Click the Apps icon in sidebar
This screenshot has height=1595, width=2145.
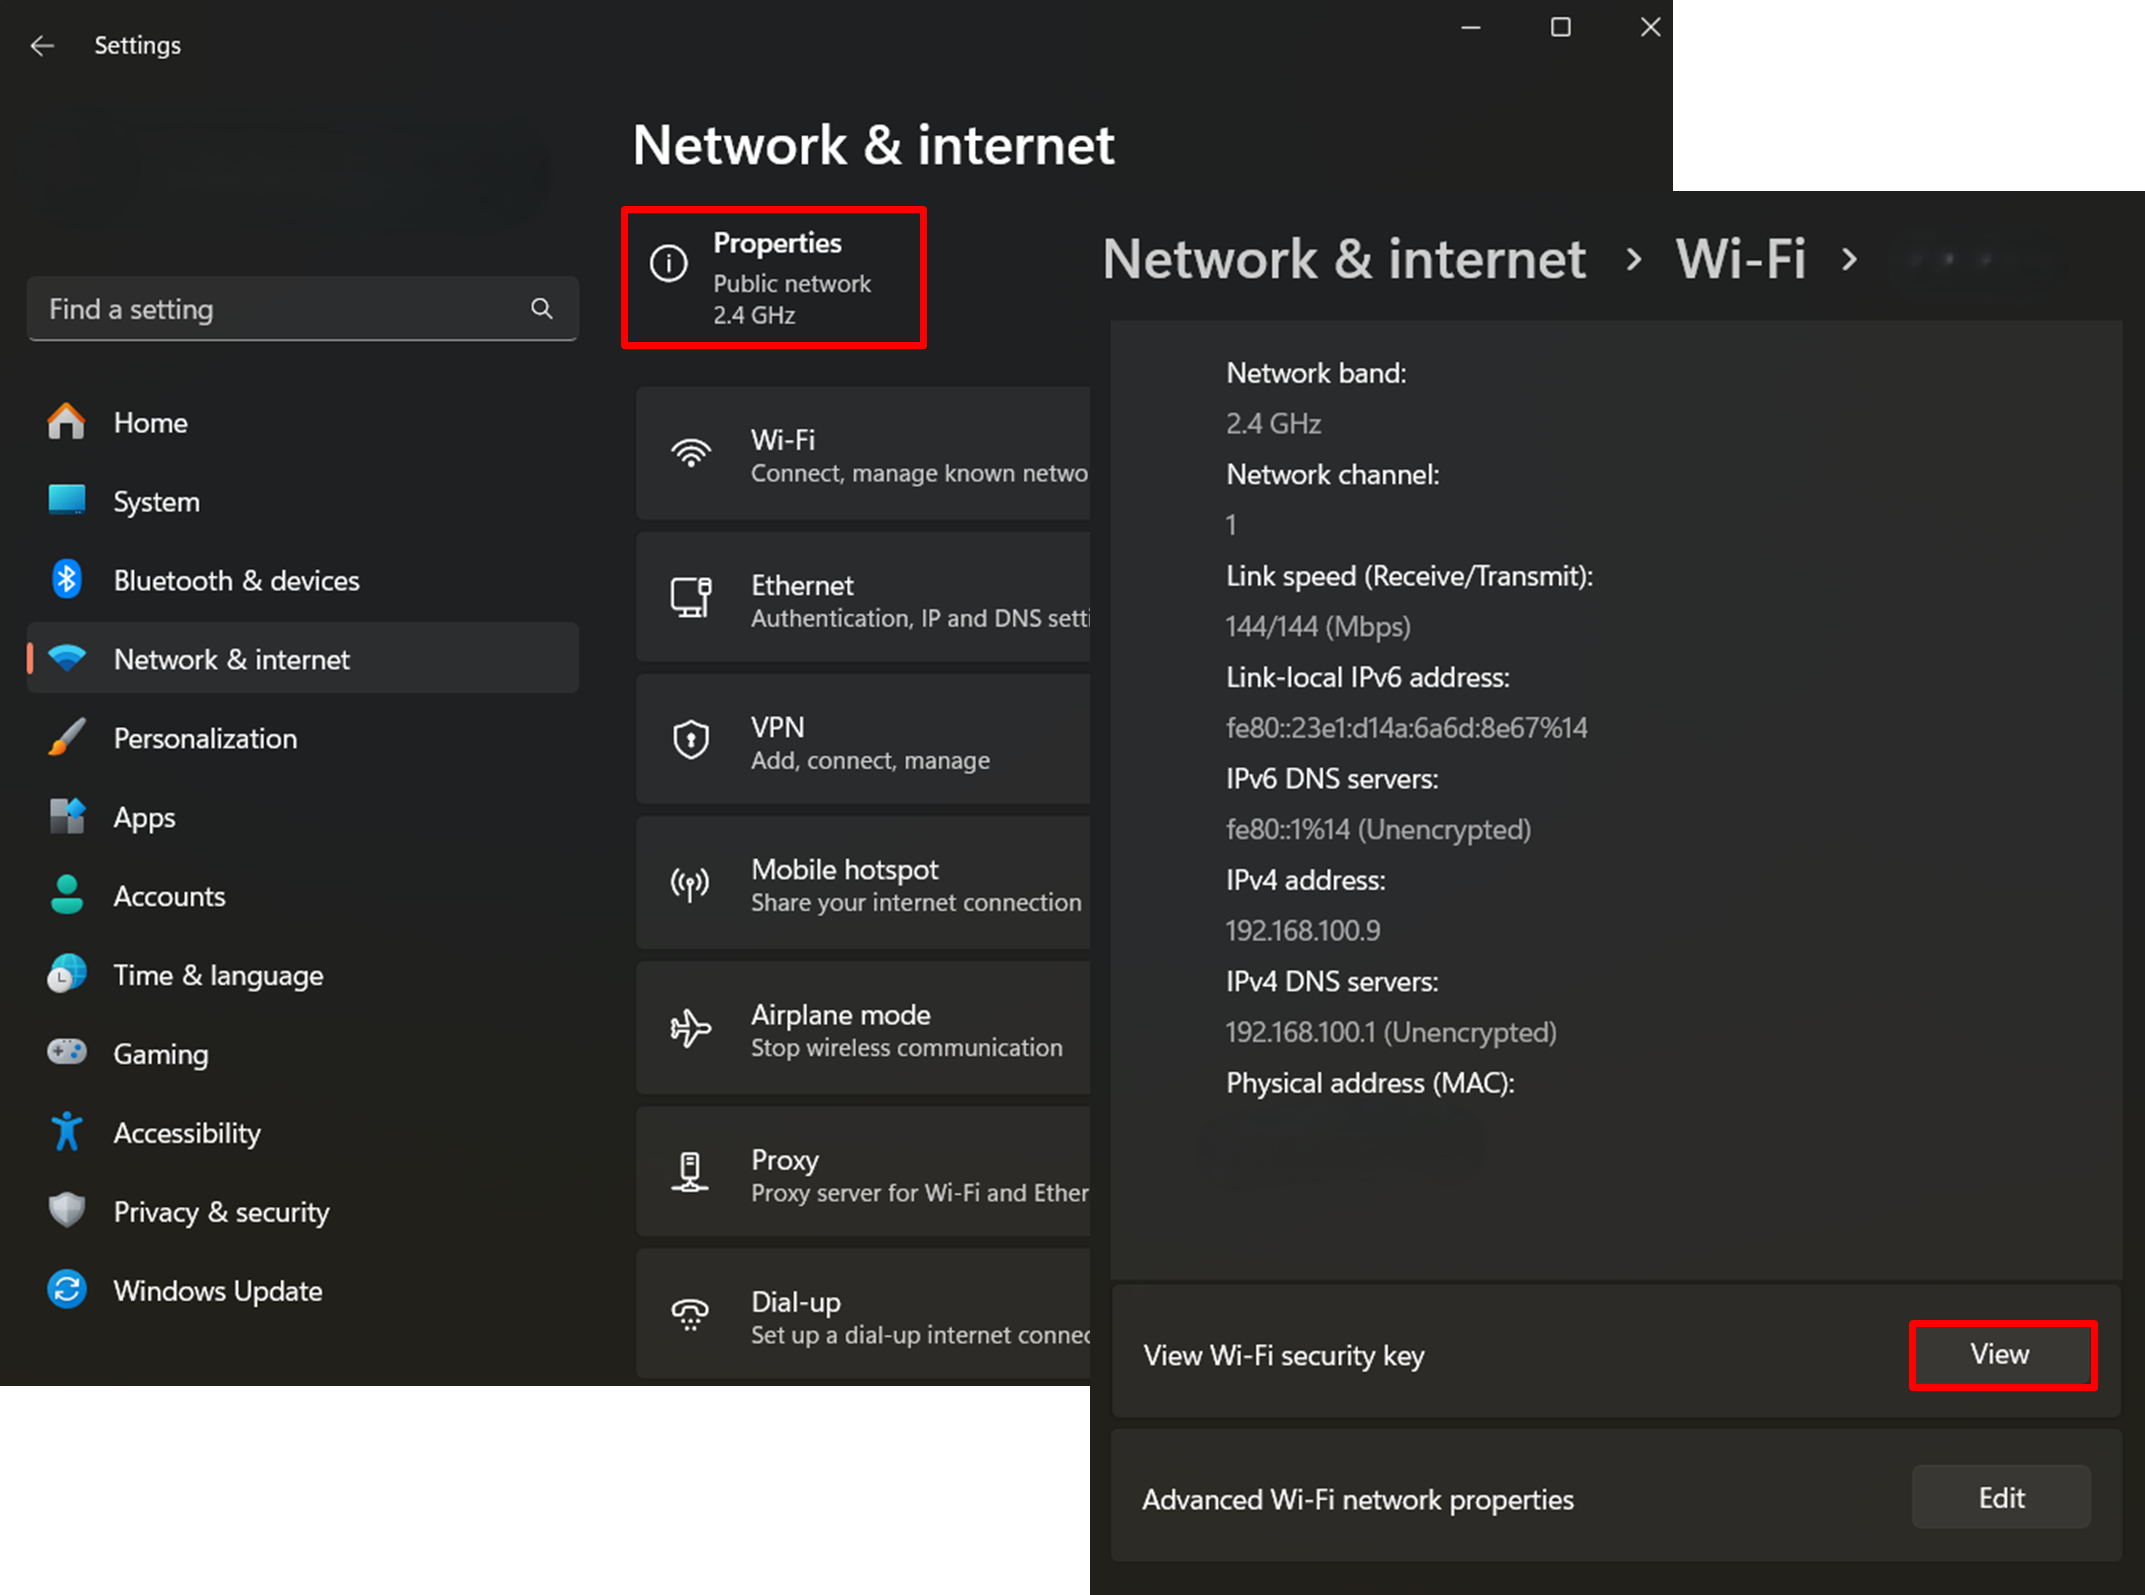pos(67,817)
